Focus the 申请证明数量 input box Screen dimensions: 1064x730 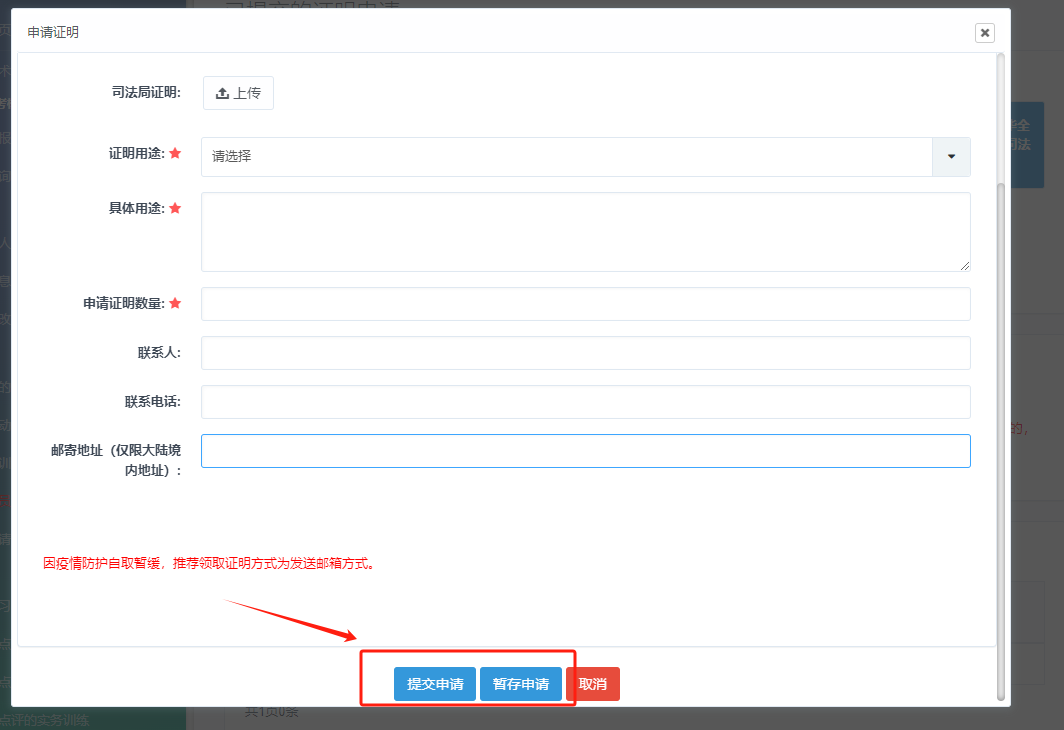(x=585, y=304)
